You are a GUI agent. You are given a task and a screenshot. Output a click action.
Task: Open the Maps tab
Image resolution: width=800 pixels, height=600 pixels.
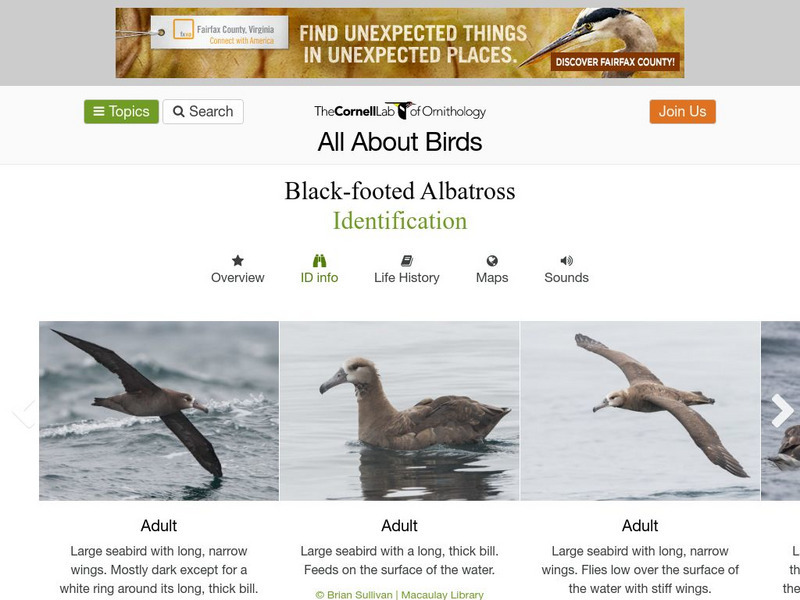coord(492,278)
